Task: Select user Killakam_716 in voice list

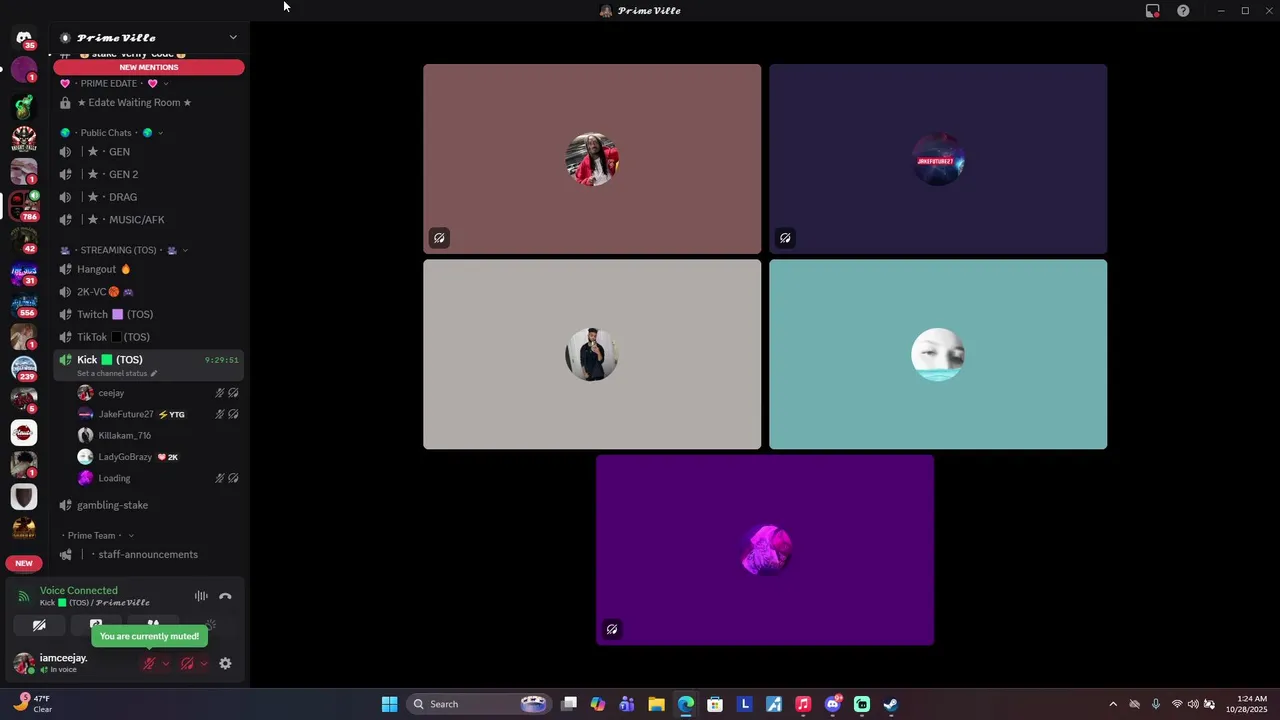Action: [158, 435]
